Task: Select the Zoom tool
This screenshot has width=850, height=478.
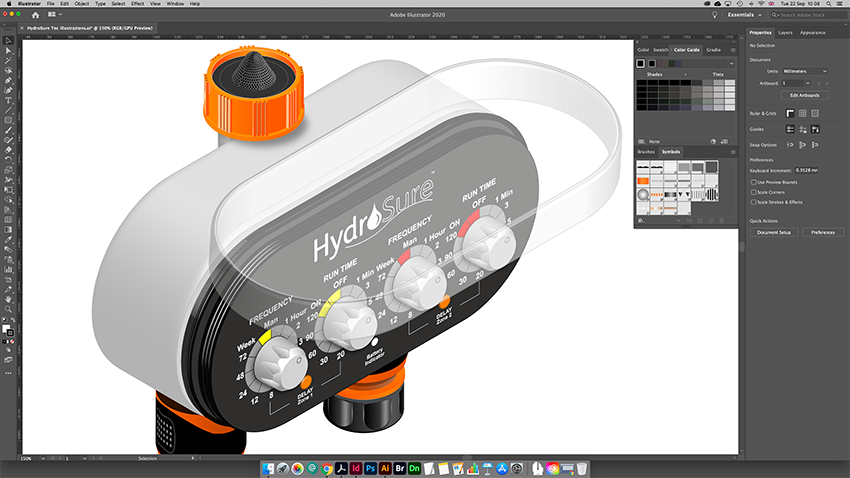Action: point(8,309)
